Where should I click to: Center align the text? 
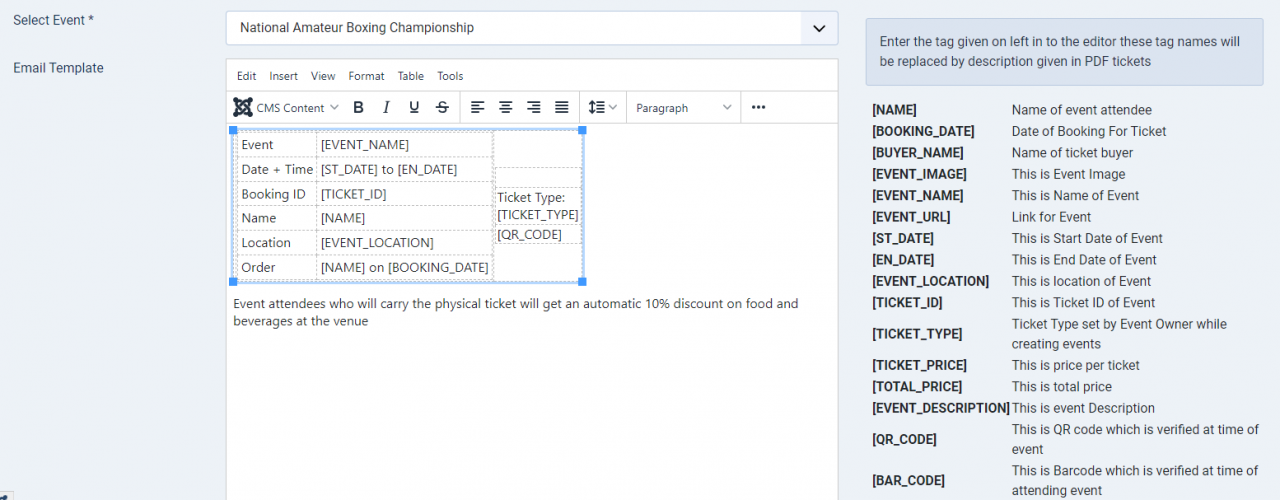pyautogui.click(x=506, y=108)
